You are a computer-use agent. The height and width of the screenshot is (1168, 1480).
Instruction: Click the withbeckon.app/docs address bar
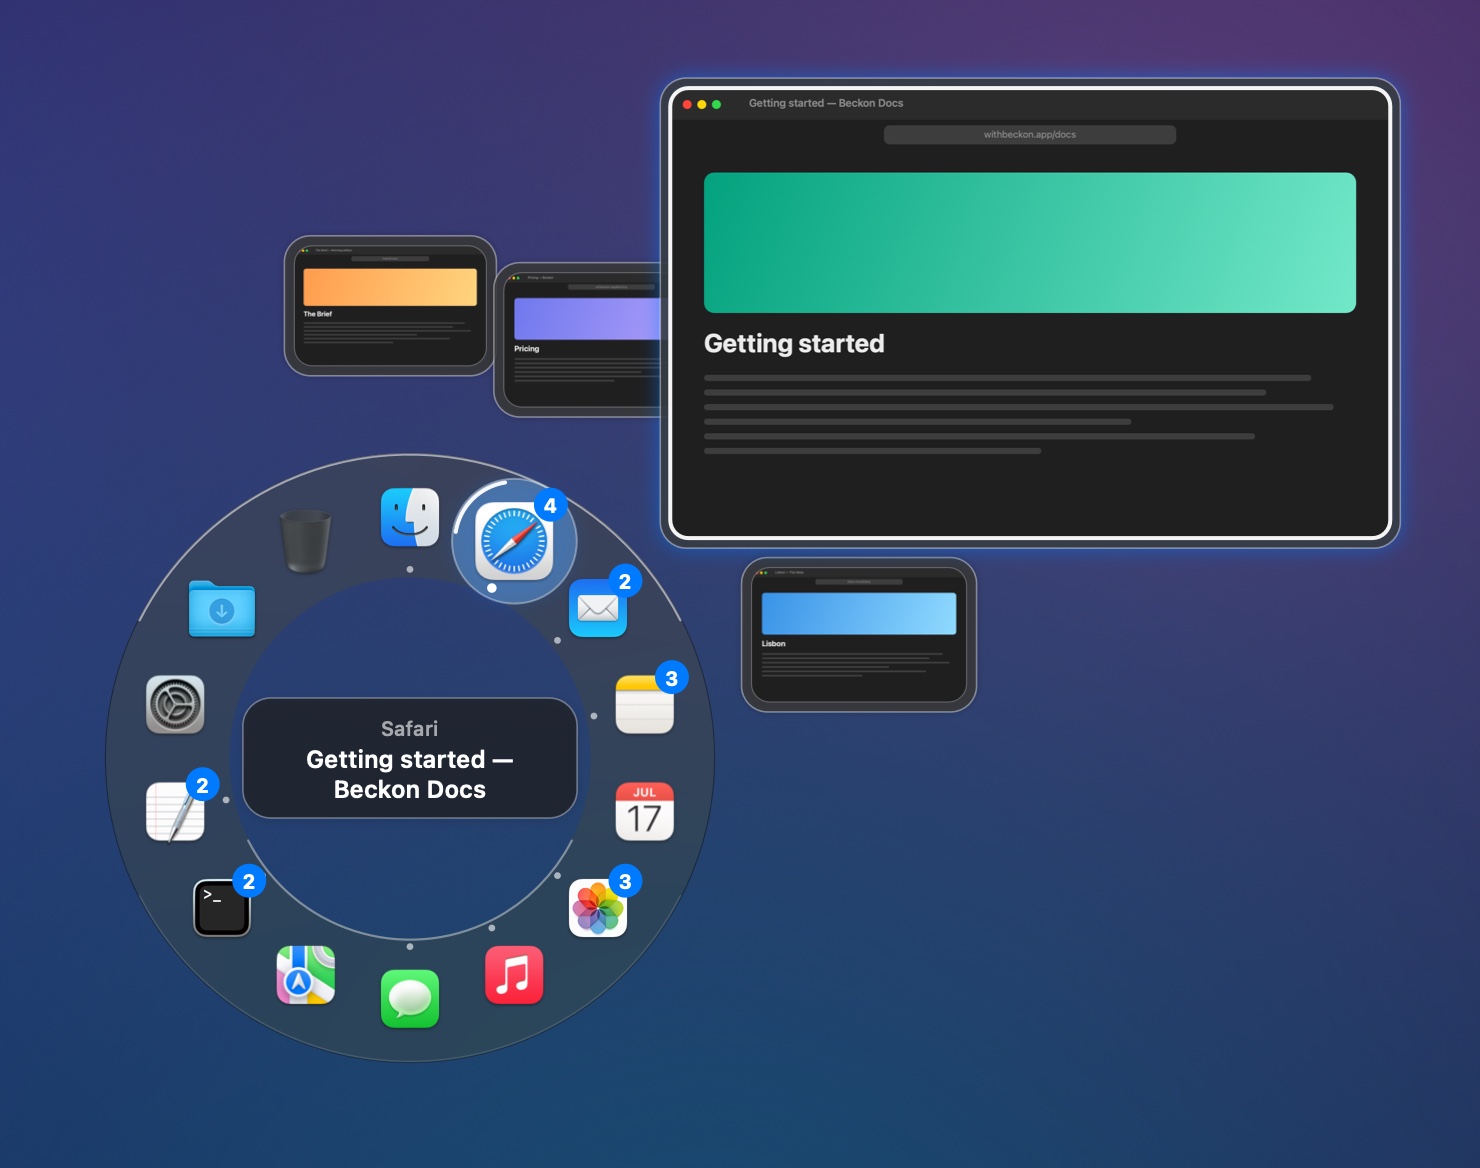point(1030,134)
